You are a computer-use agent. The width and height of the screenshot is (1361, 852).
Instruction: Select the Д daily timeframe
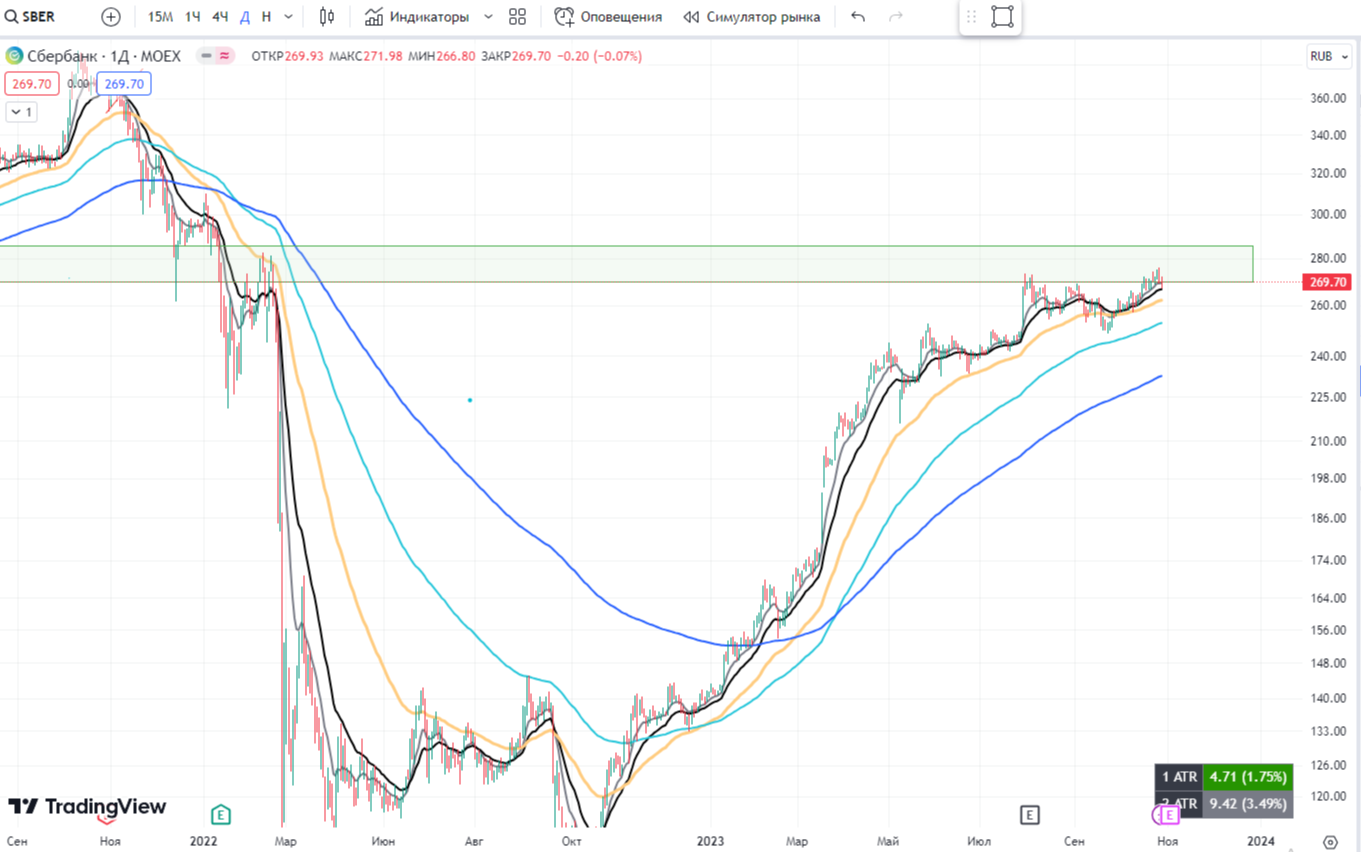[245, 17]
